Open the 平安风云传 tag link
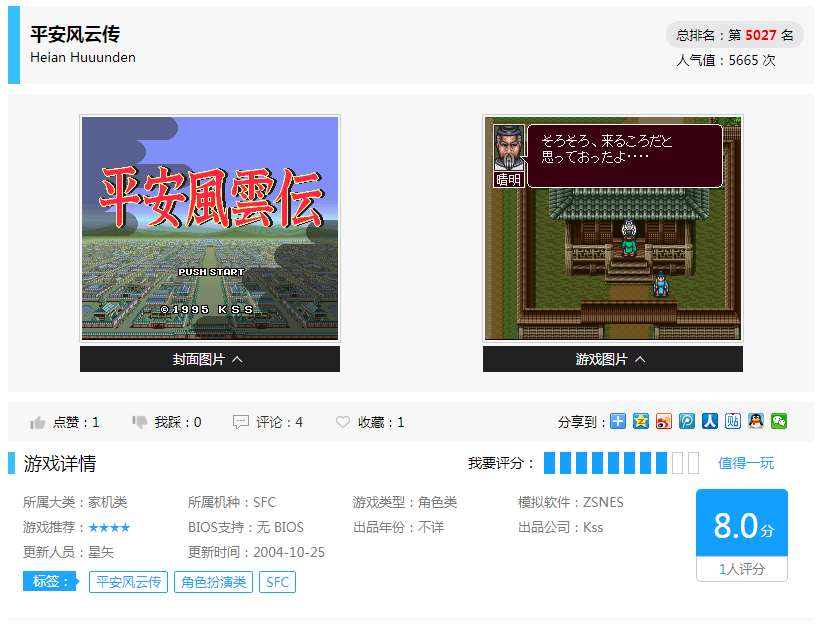822x625 pixels. click(x=128, y=582)
